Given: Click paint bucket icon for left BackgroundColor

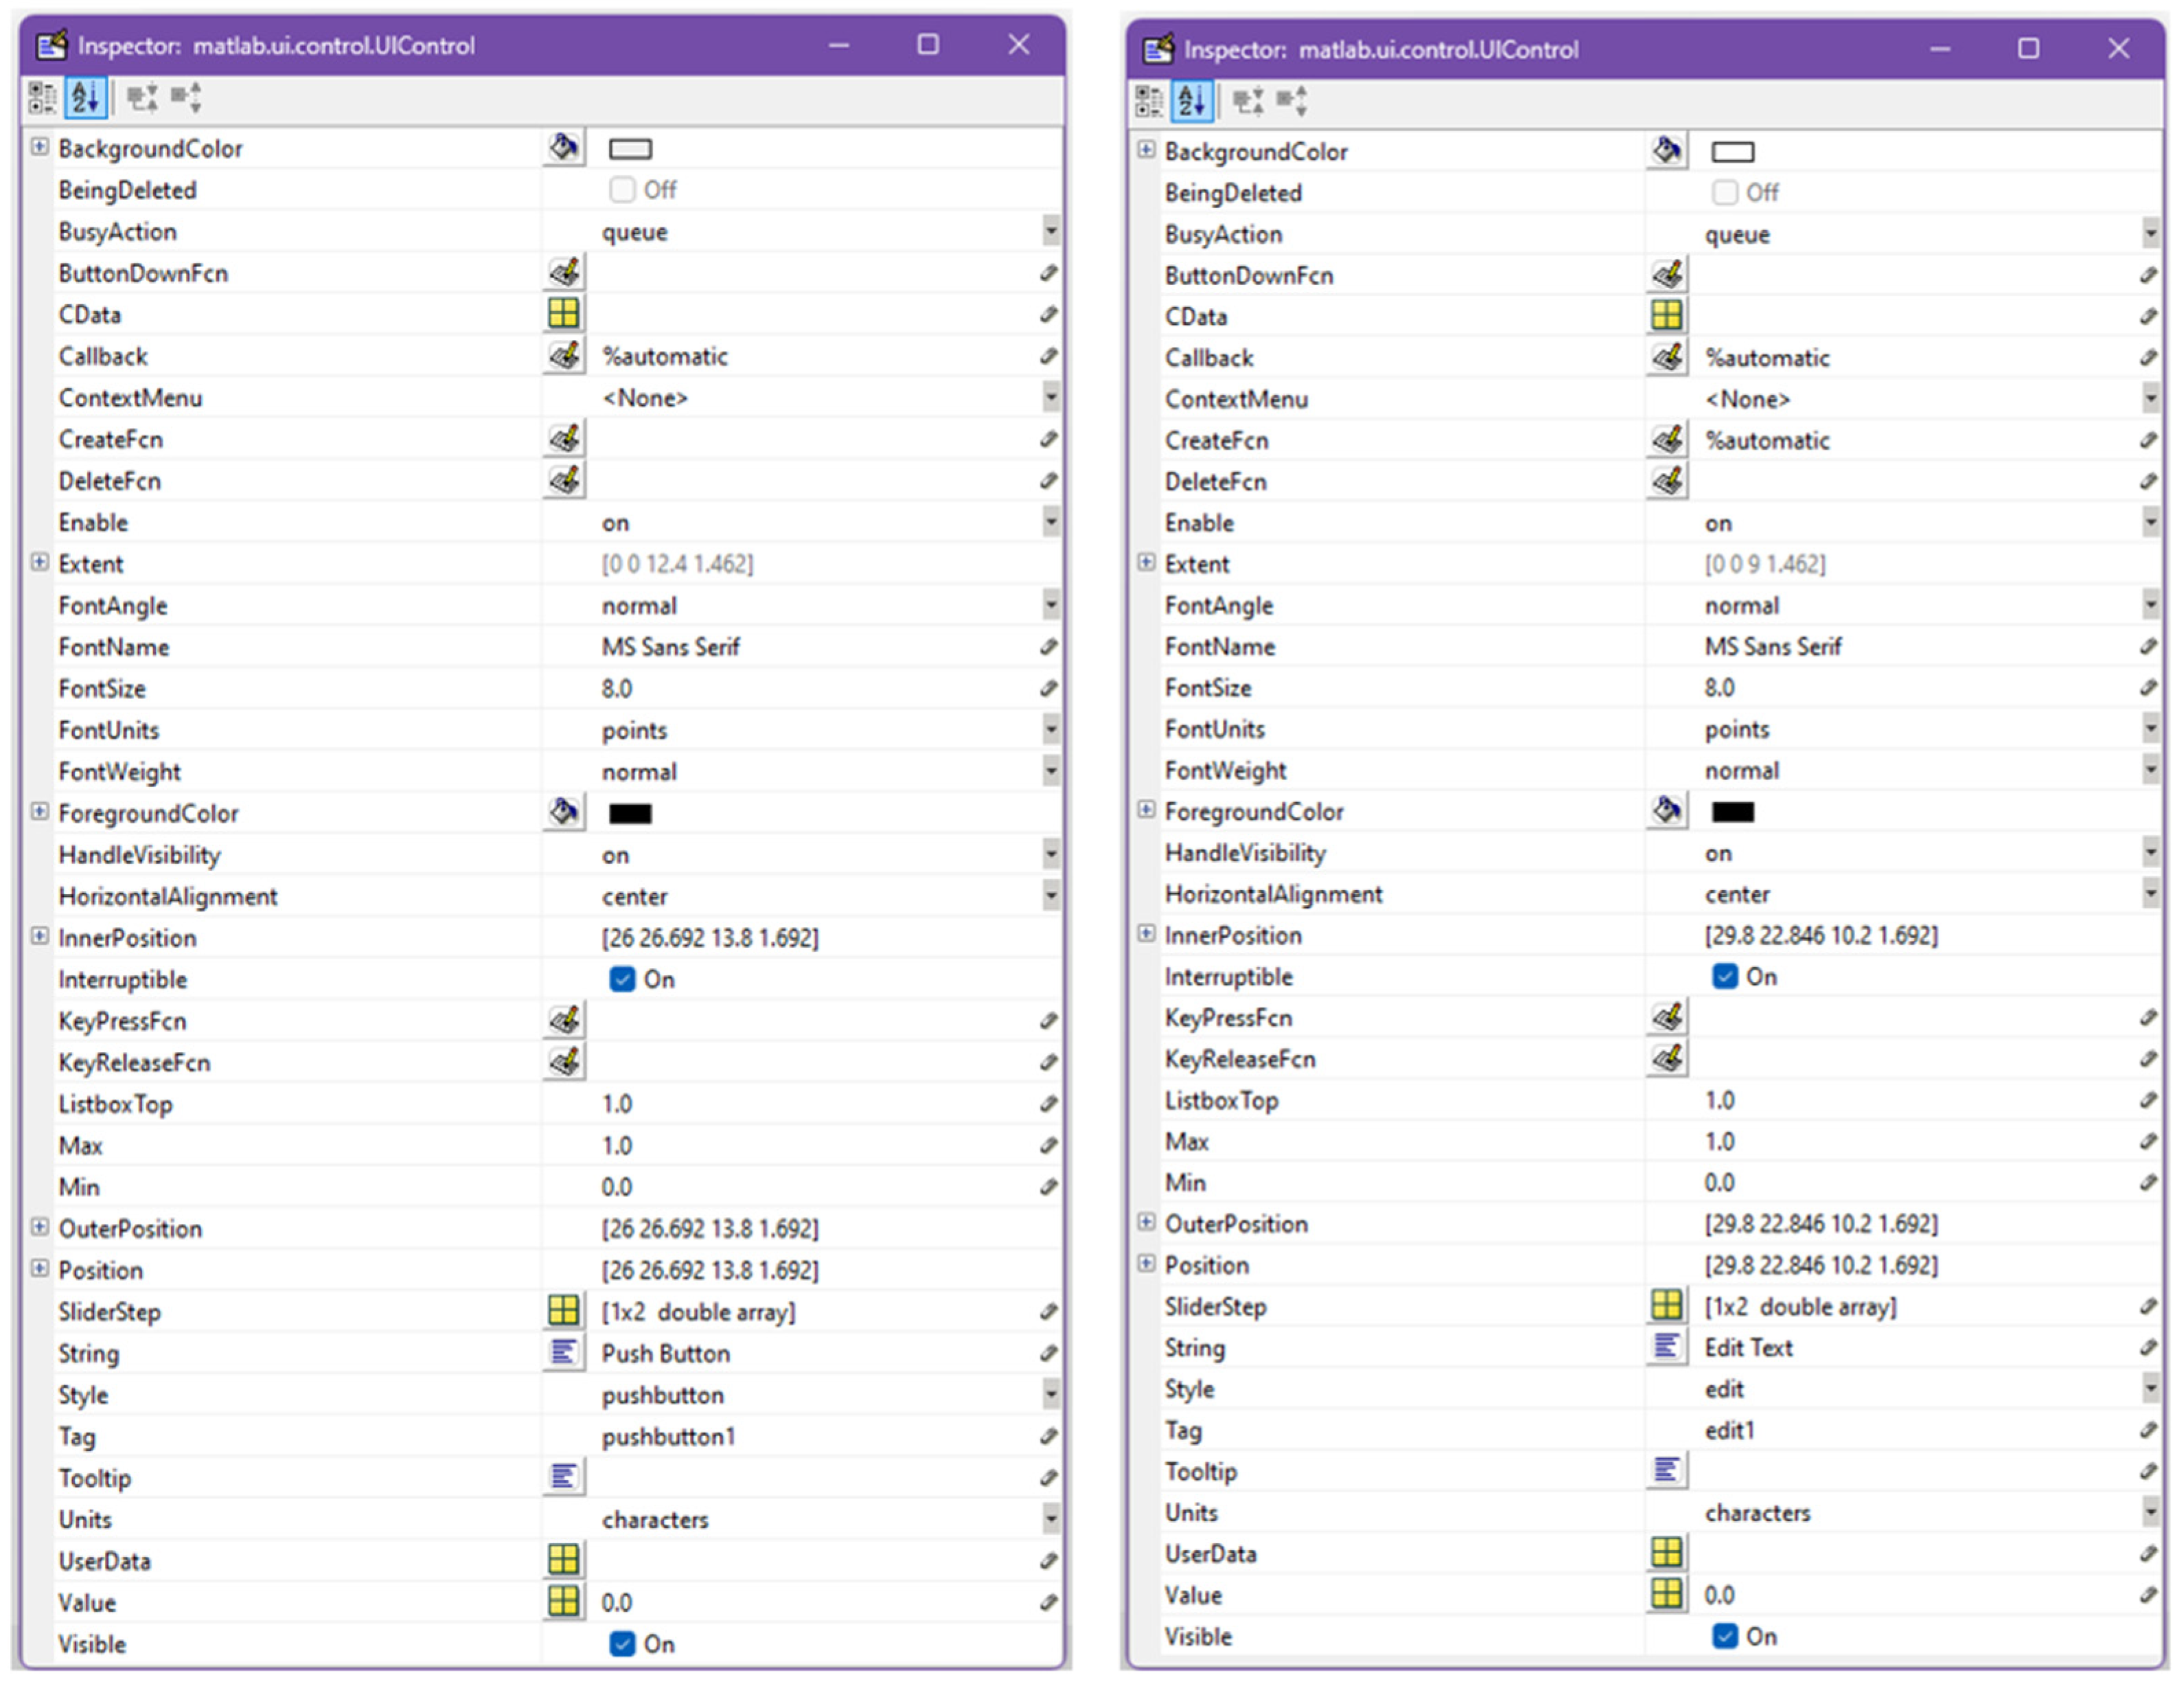Looking at the screenshot, I should (564, 148).
